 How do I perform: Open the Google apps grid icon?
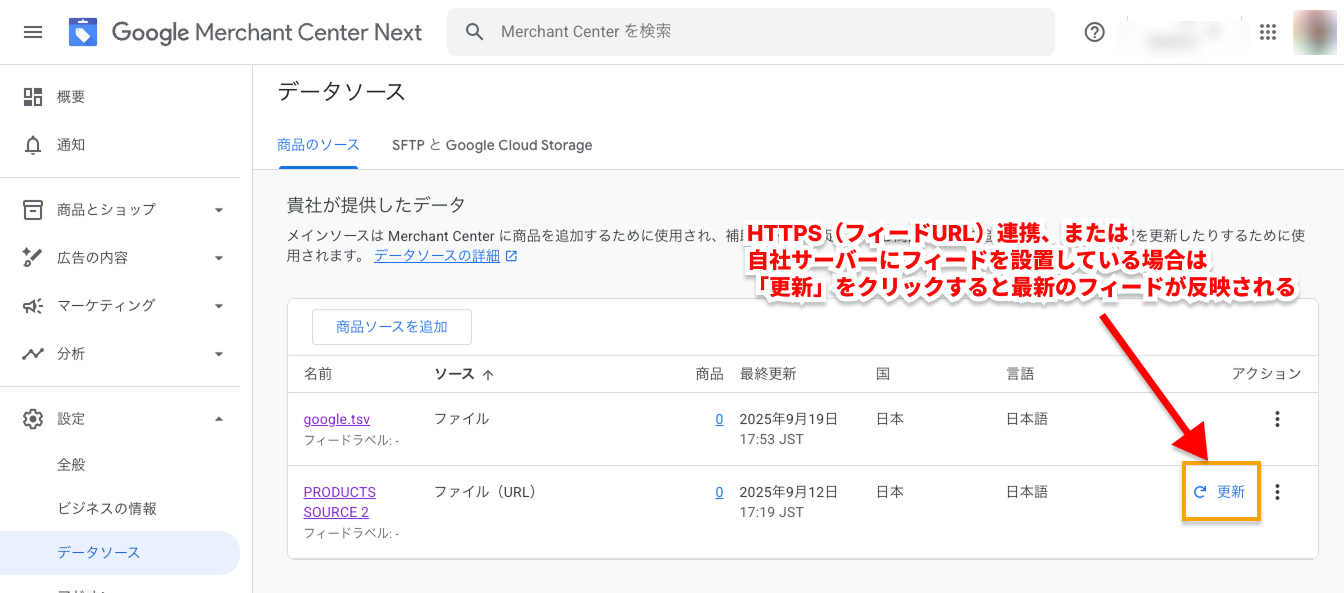[1268, 32]
